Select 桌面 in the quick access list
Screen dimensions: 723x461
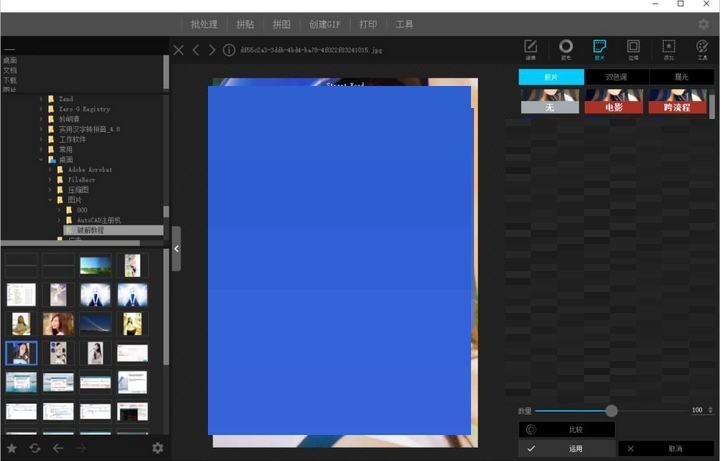tap(10, 60)
